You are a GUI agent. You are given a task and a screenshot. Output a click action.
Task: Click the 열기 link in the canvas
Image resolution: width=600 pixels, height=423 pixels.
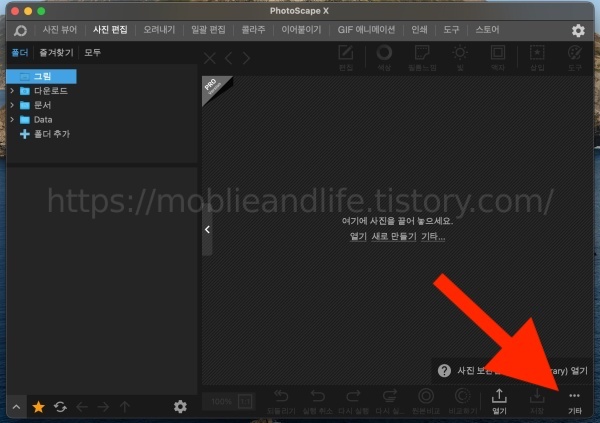(x=358, y=237)
